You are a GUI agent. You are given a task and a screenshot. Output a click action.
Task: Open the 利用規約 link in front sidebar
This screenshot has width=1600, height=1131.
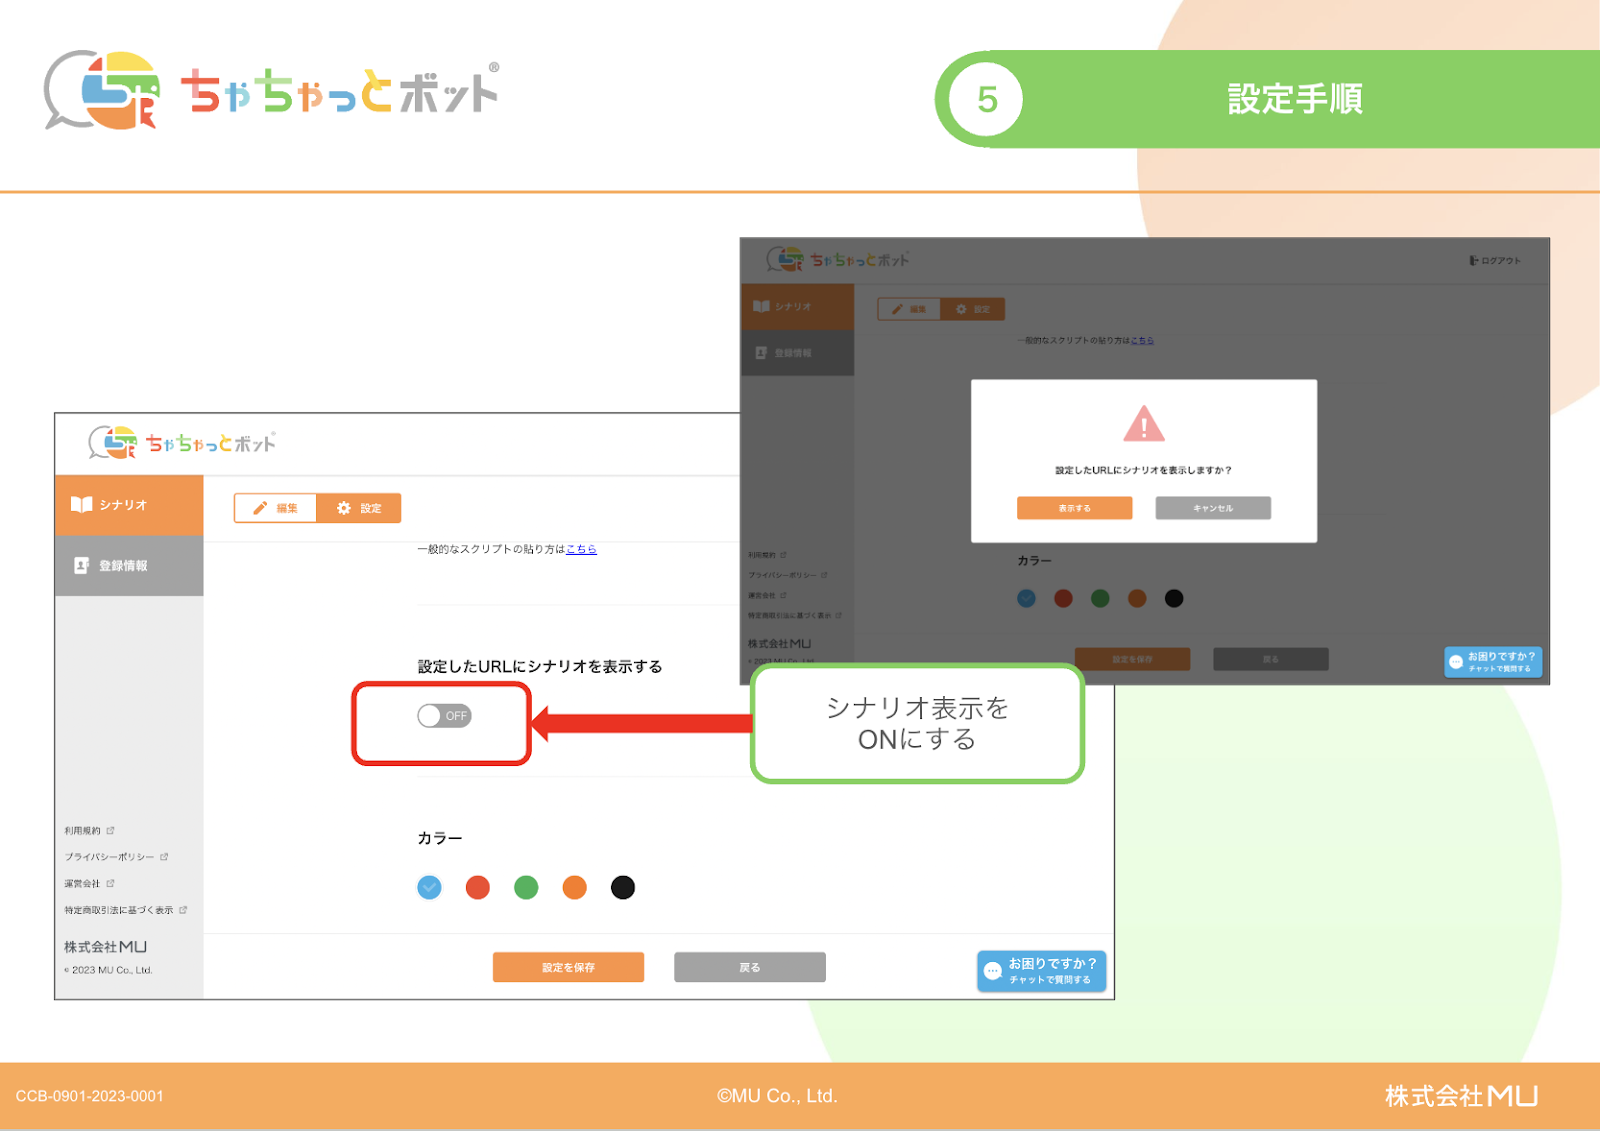point(83,831)
